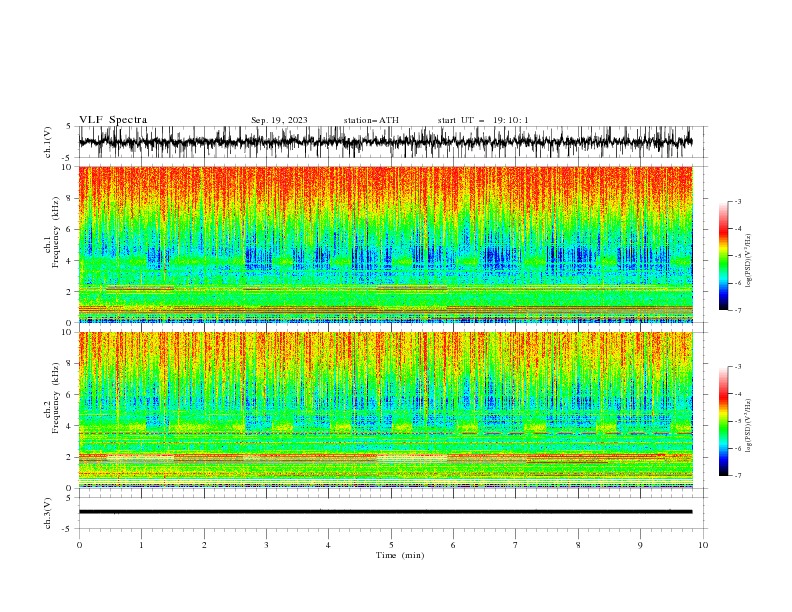Click the time axis tick label '10'

coord(703,545)
